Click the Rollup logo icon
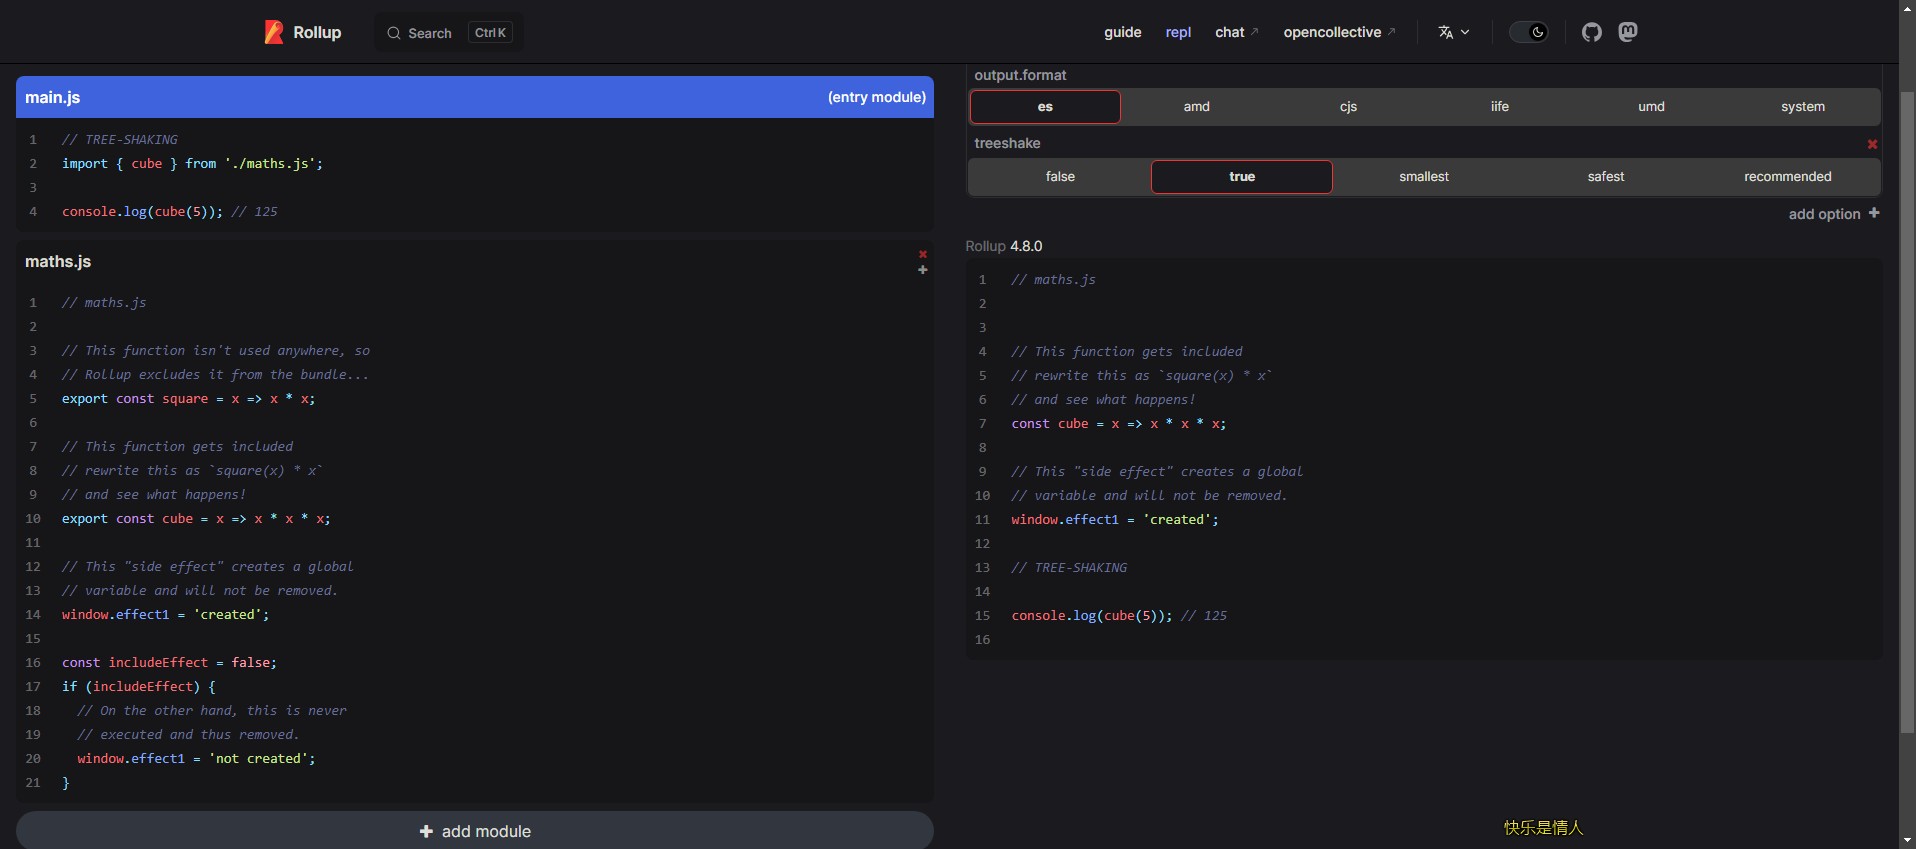Screen dimensions: 1916x849 (x=273, y=32)
